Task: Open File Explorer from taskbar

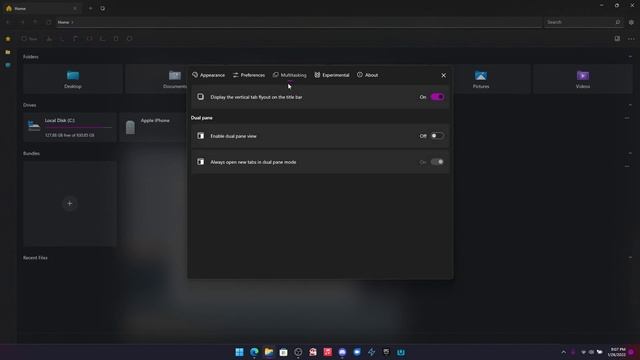Action: (x=269, y=352)
